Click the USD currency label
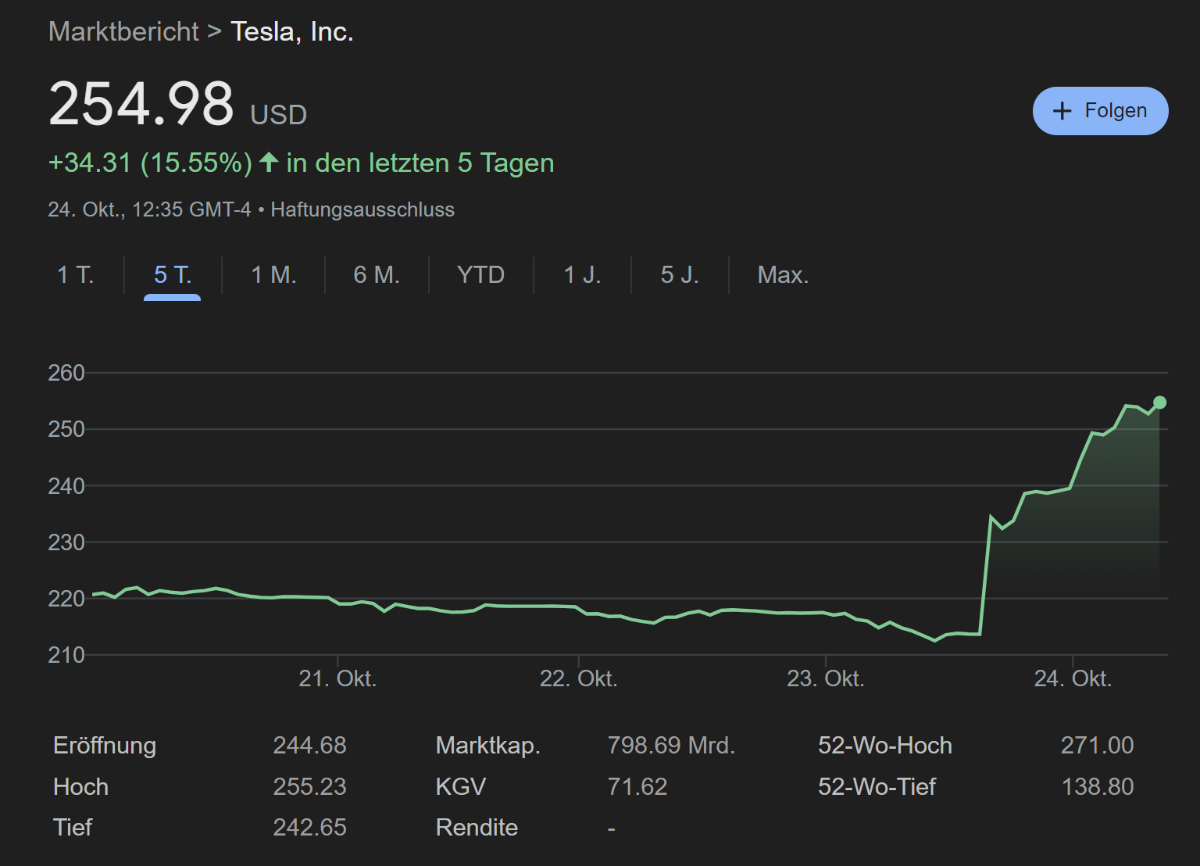This screenshot has width=1200, height=866. (x=278, y=116)
